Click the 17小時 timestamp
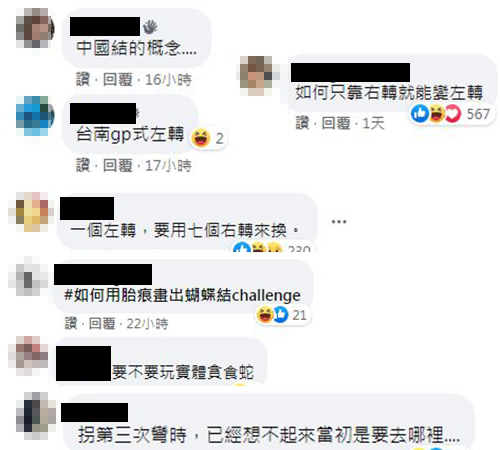Screen dimensions: 500x450 (x=168, y=165)
